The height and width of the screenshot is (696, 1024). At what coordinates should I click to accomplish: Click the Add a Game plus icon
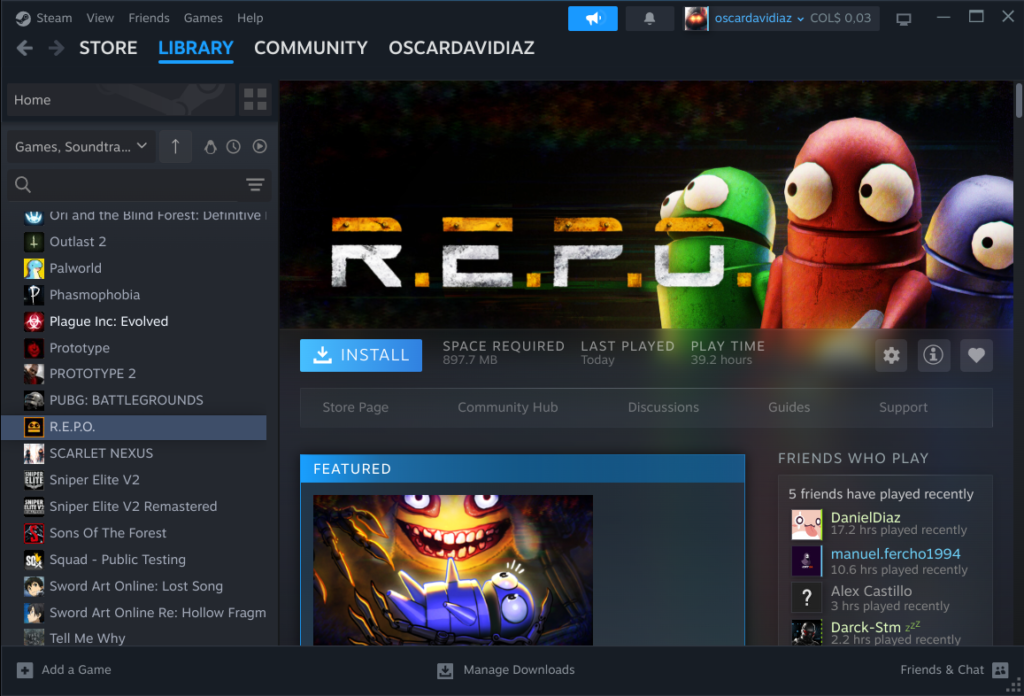[25, 670]
